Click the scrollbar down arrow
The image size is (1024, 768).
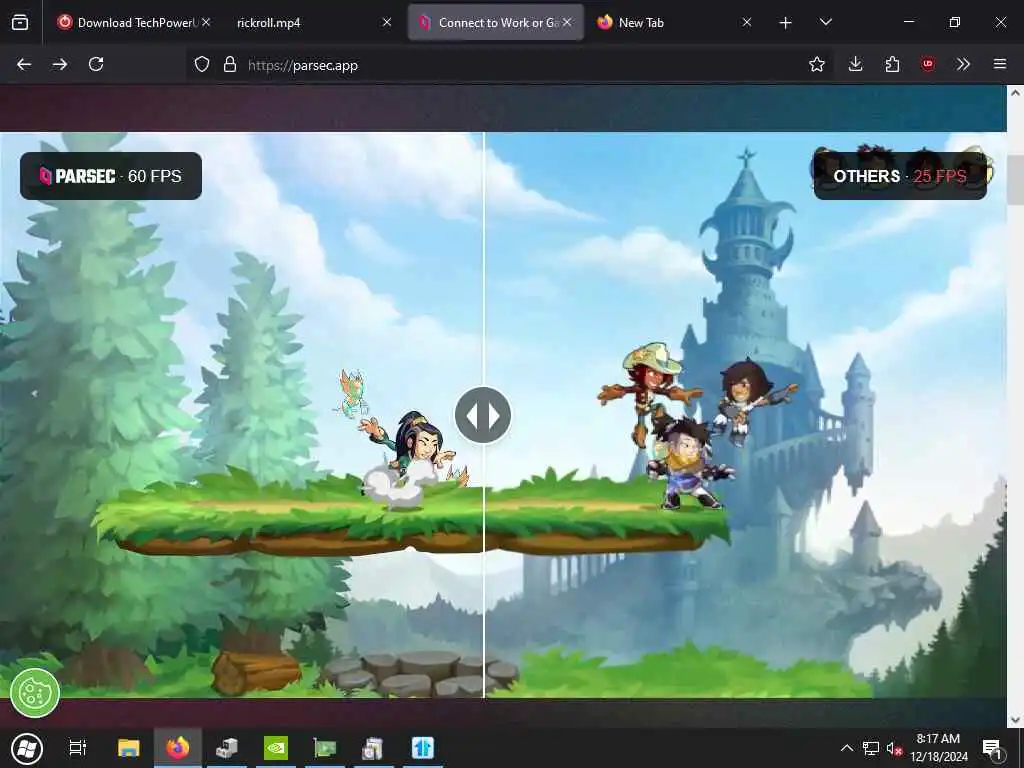click(1015, 720)
